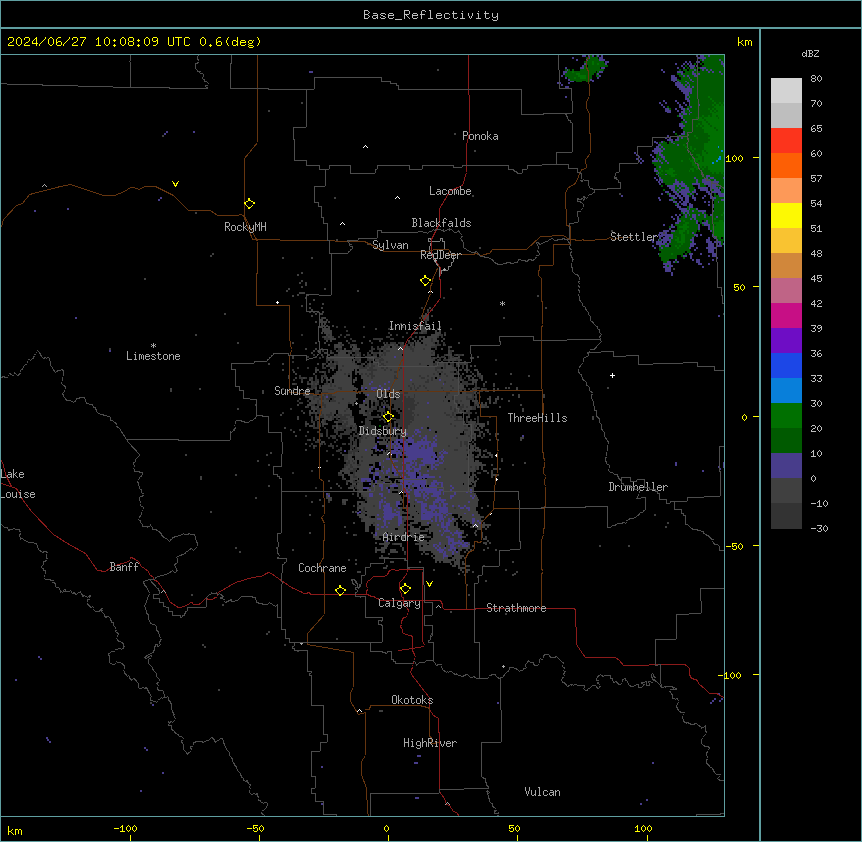Viewport: 862px width, 842px height.
Task: Click the Cochrane text label
Action: (322, 568)
